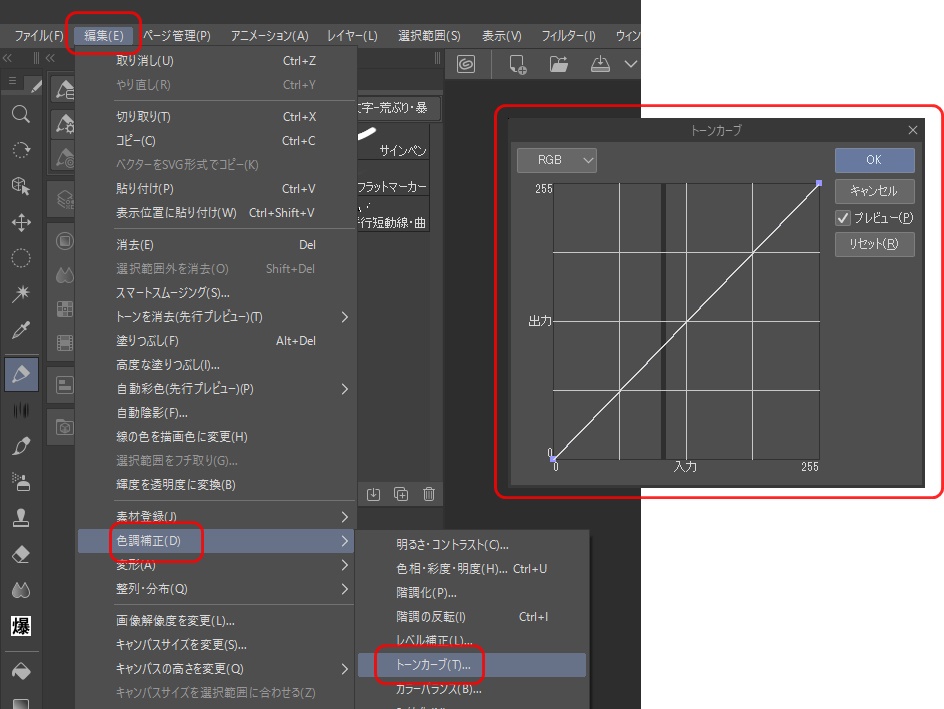Select the elliptical Selection area tool
The image size is (944, 709).
(21, 258)
